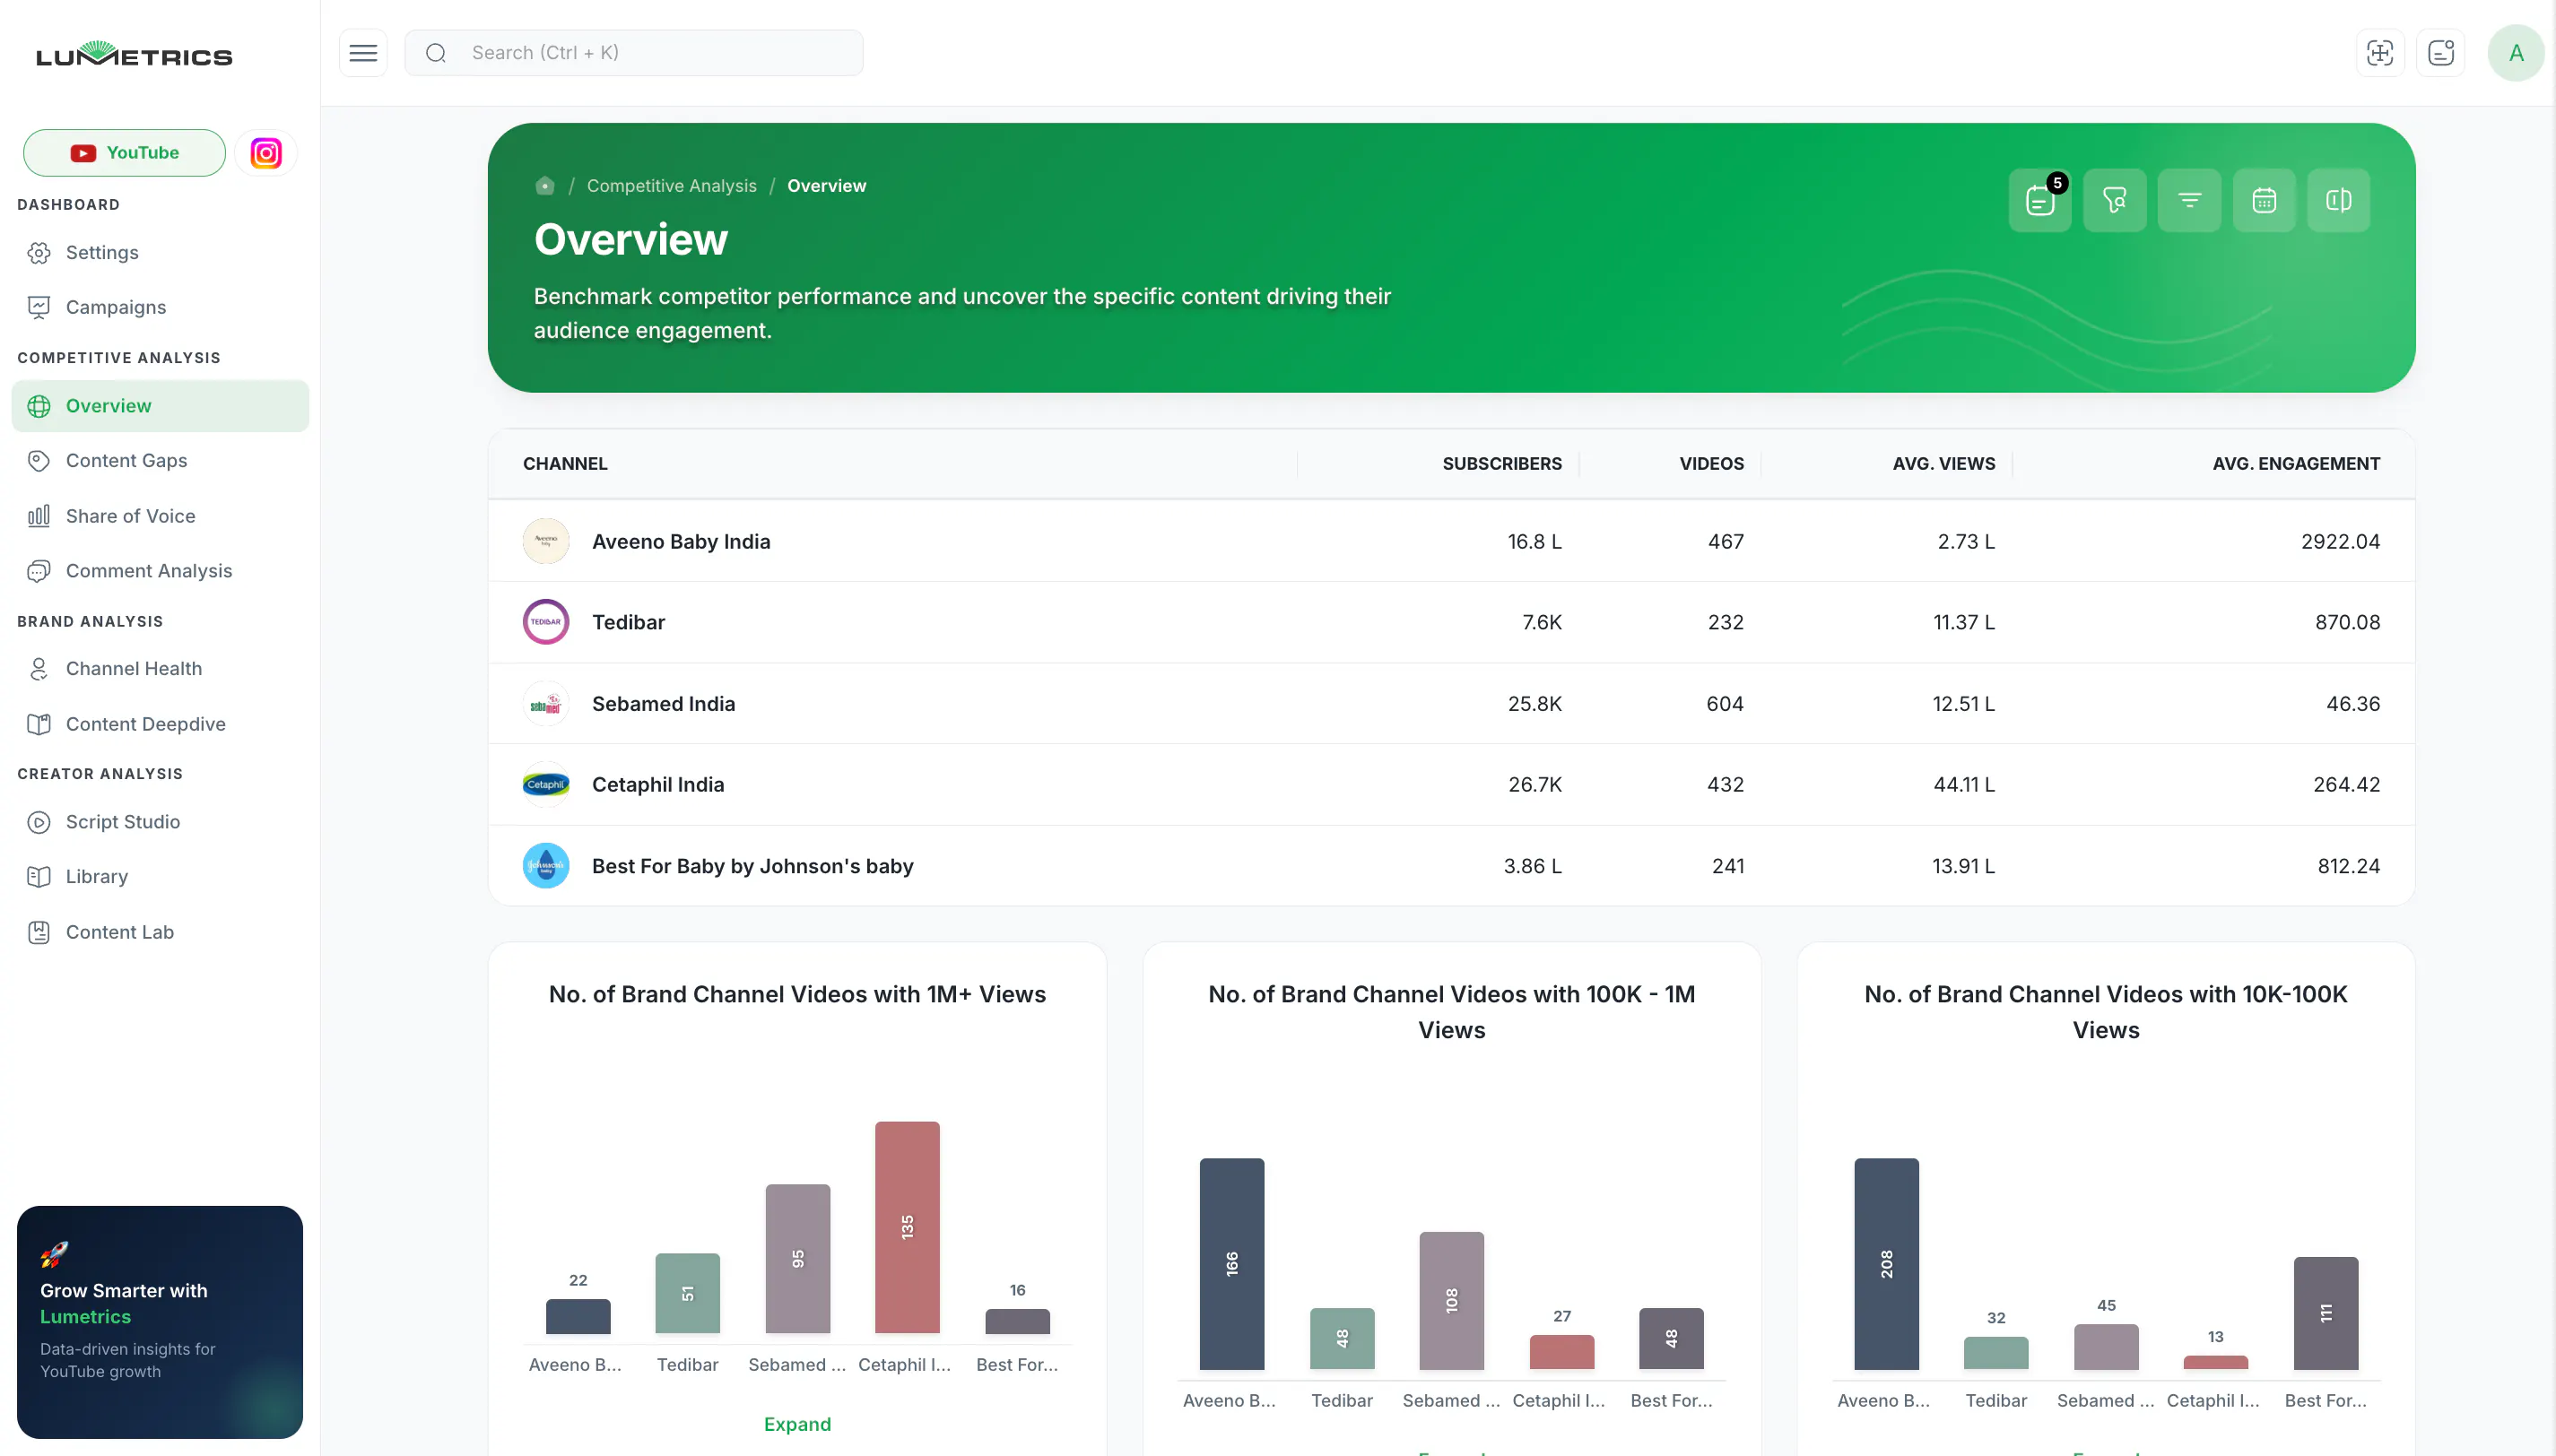Select Overview in sidebar
This screenshot has height=1456, width=2556.
click(160, 406)
